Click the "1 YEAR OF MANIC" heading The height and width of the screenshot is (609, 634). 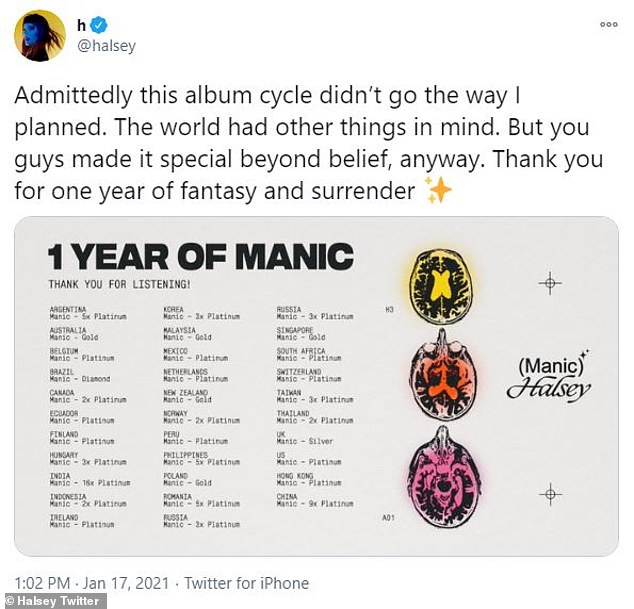coord(201,258)
